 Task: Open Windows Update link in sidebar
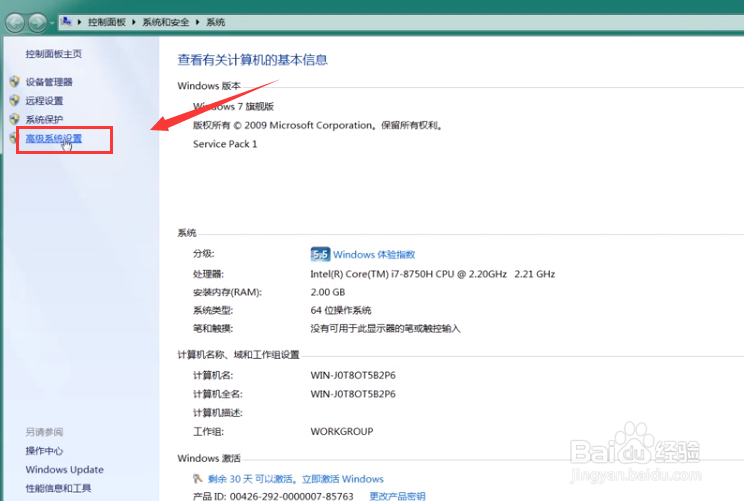point(65,470)
